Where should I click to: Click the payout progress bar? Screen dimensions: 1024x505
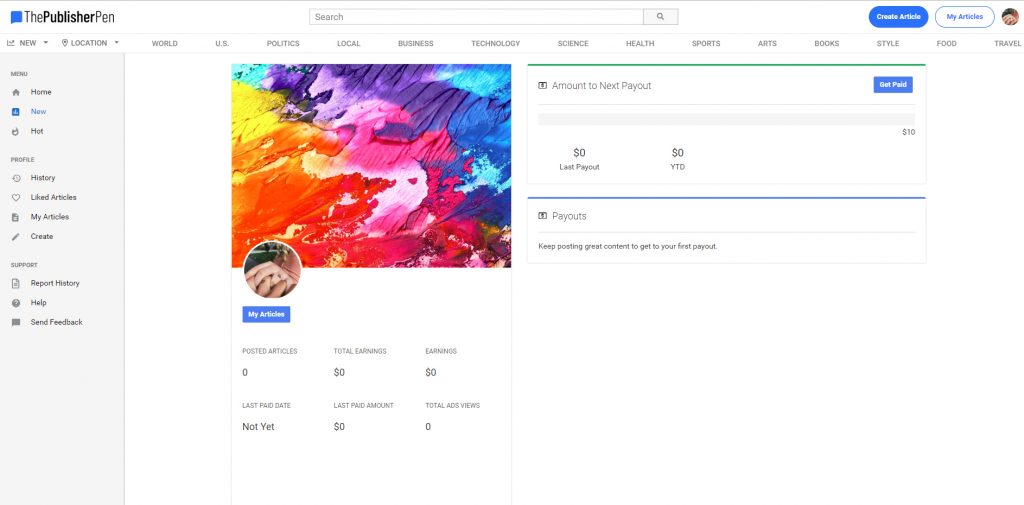point(726,119)
